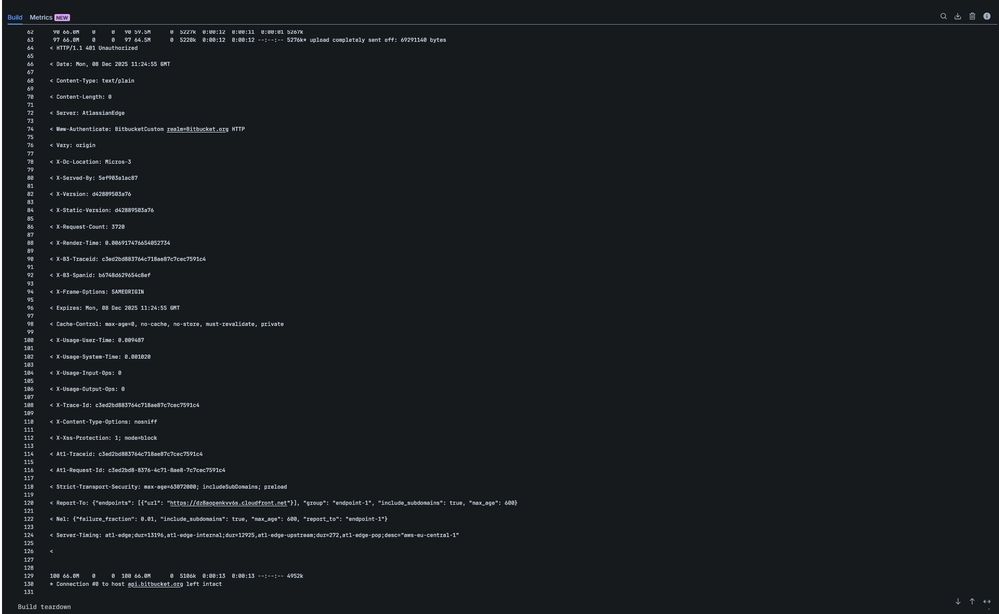Open the dz8aogenkvv6a.cloudfront.net link
The image size is (999, 614).
pos(227,501)
